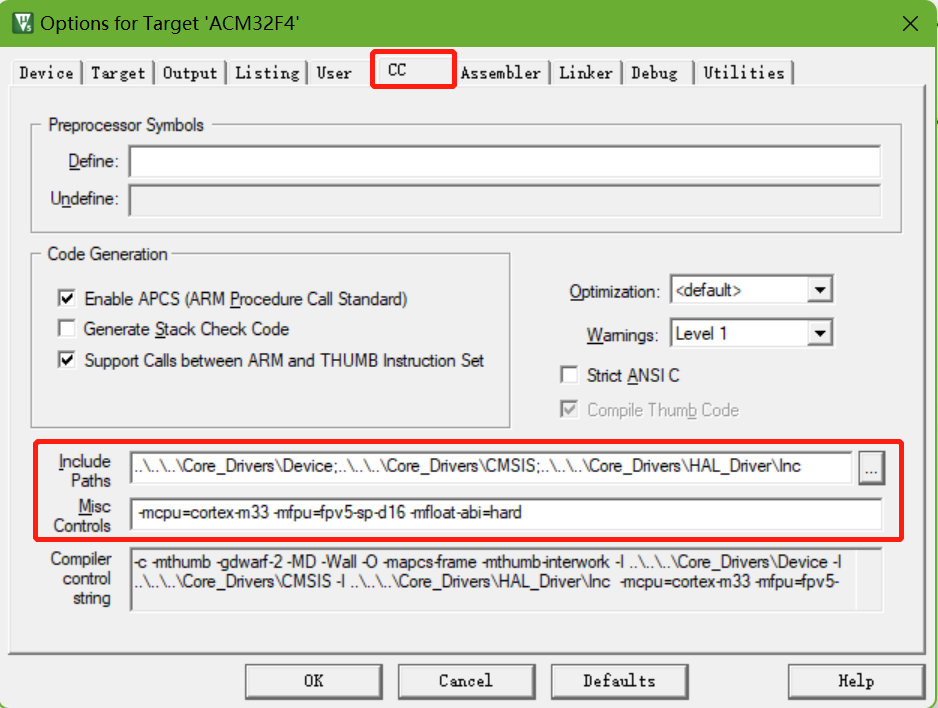
Task: Switch to the Assembler tab
Action: 500,73
